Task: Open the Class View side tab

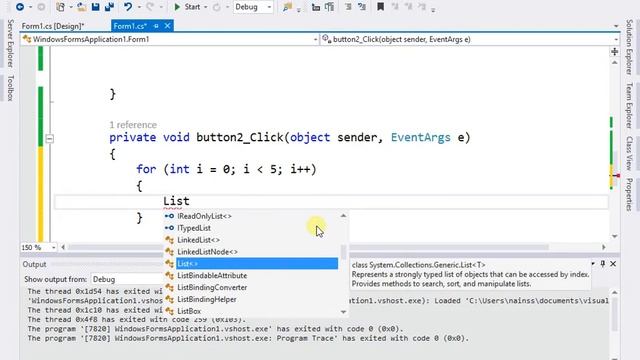Action: click(629, 153)
